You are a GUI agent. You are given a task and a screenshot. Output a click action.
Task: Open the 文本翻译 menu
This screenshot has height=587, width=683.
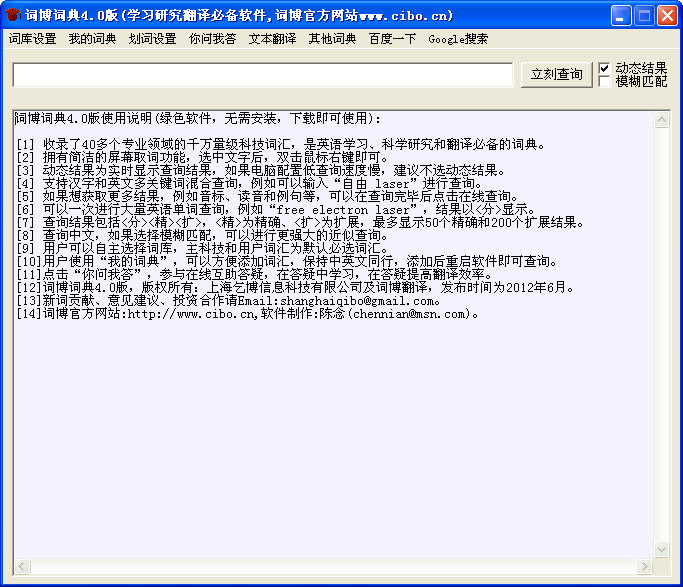272,39
